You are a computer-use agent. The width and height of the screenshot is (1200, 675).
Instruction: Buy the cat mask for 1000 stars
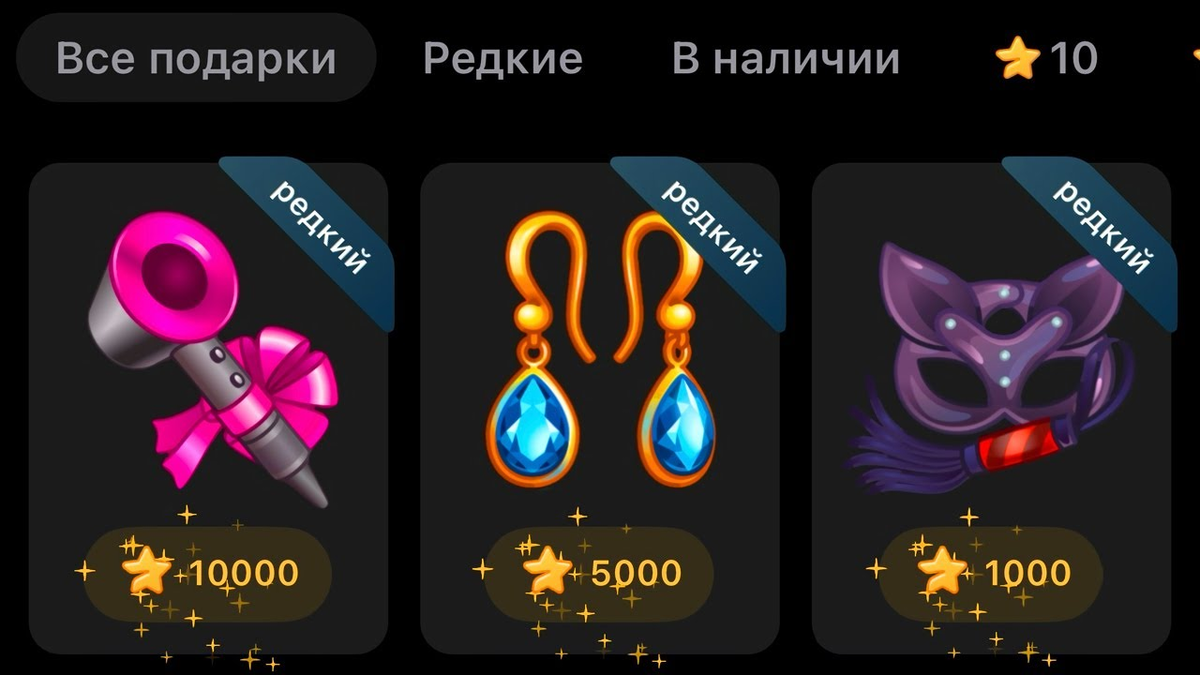click(991, 572)
